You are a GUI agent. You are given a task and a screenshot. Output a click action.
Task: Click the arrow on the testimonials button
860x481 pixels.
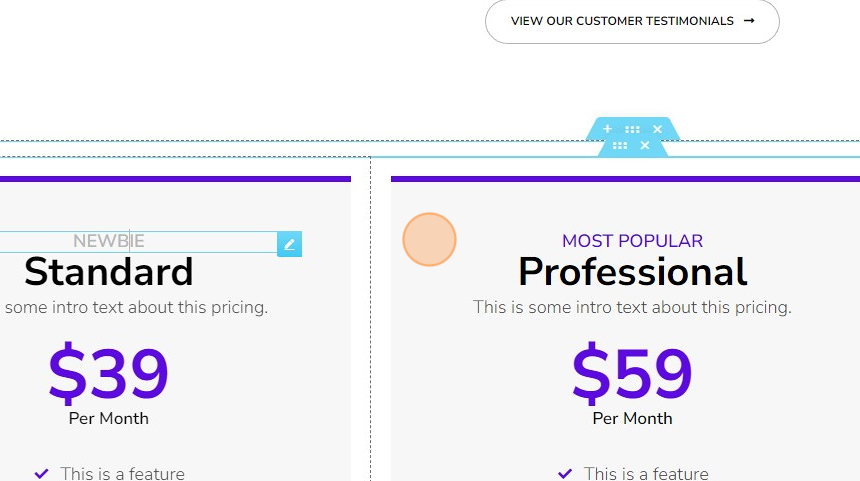pyautogui.click(x=749, y=21)
